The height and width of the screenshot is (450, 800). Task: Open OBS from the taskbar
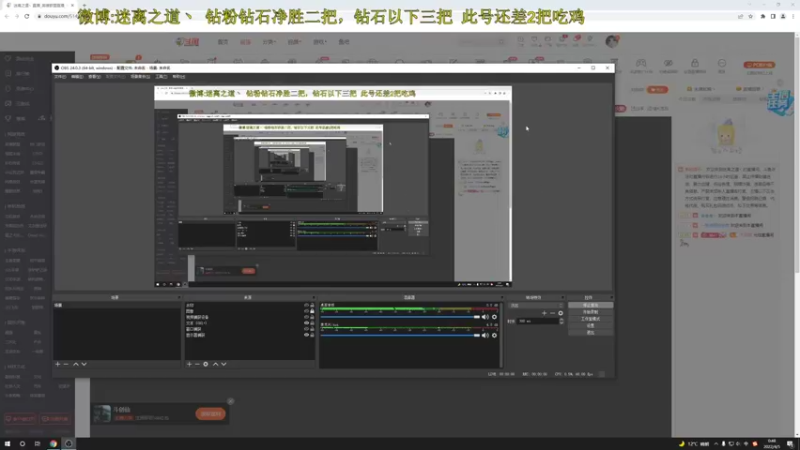click(68, 444)
